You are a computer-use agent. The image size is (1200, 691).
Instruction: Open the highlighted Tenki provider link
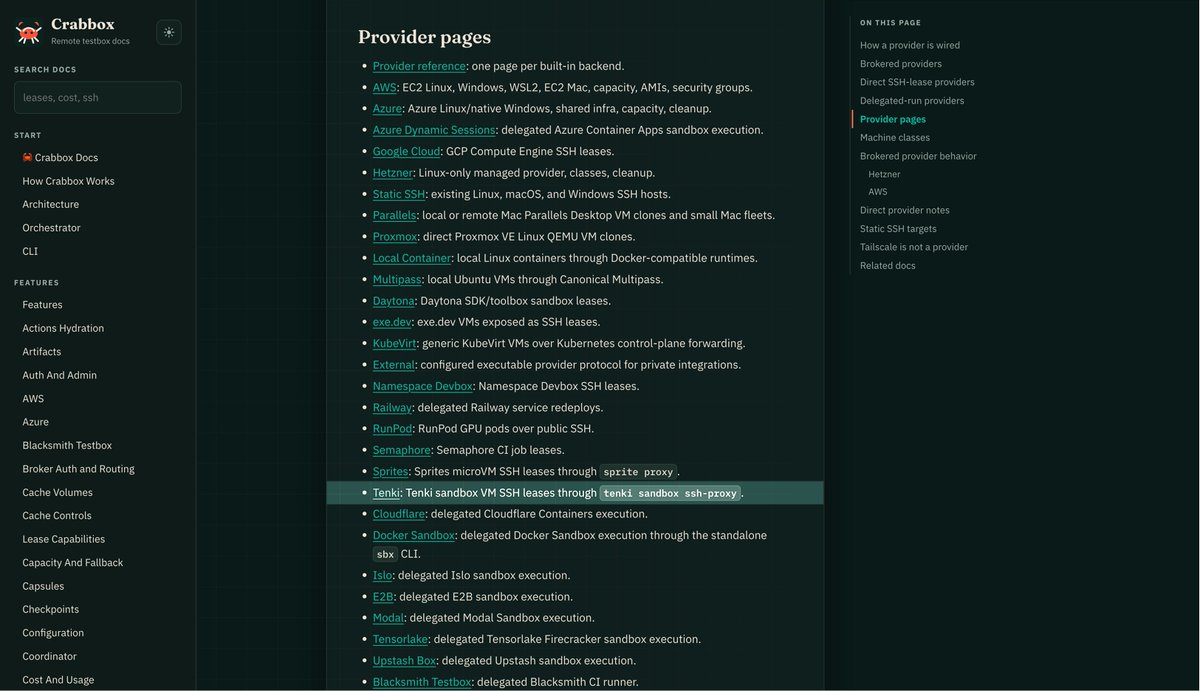[x=386, y=492]
